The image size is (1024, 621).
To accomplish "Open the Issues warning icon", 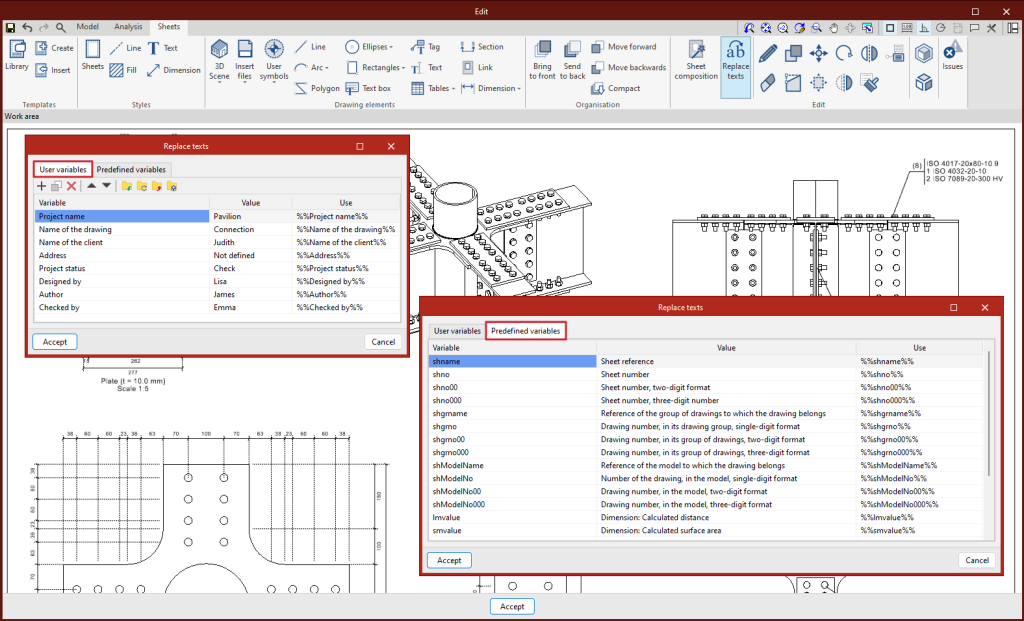I will pyautogui.click(x=952, y=54).
